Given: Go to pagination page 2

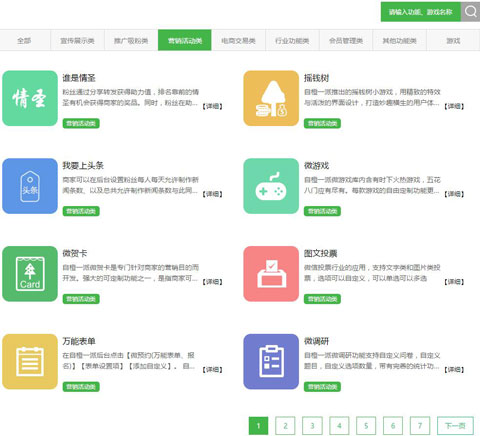Looking at the screenshot, I should 285,426.
